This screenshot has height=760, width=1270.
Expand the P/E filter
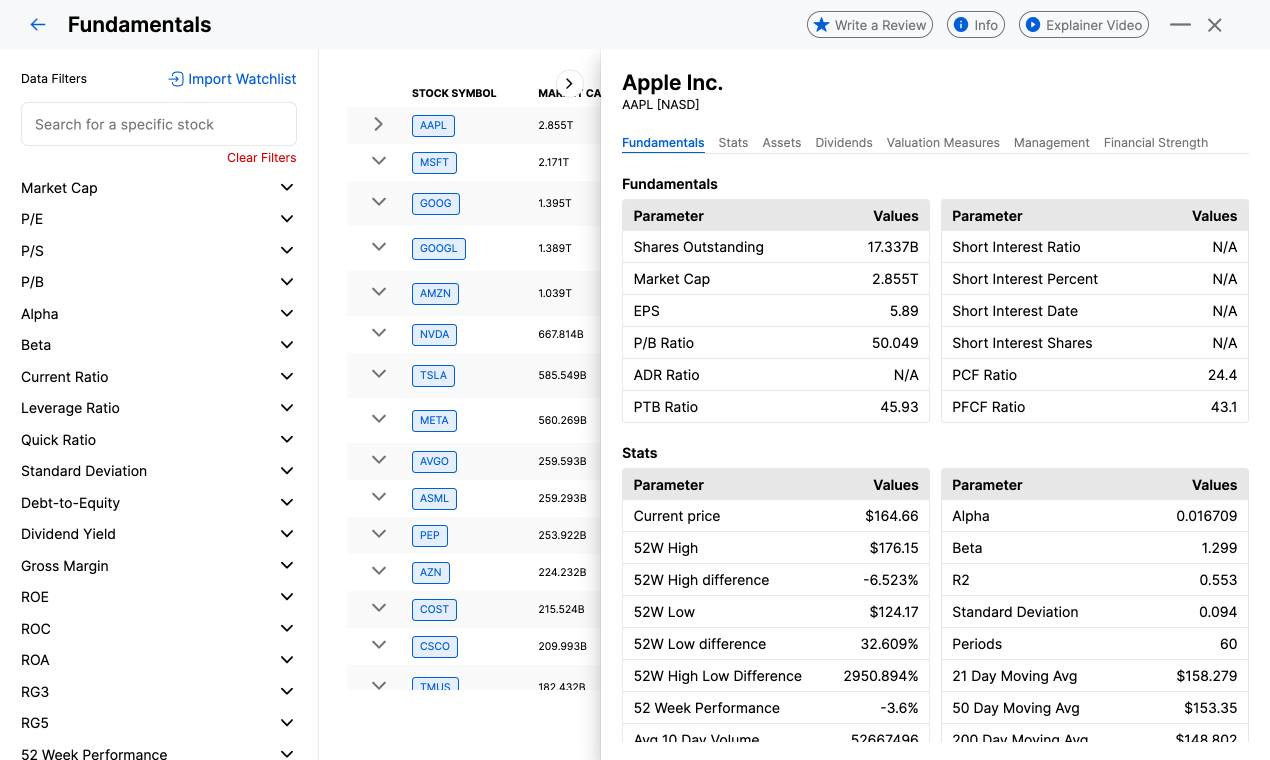pos(159,219)
